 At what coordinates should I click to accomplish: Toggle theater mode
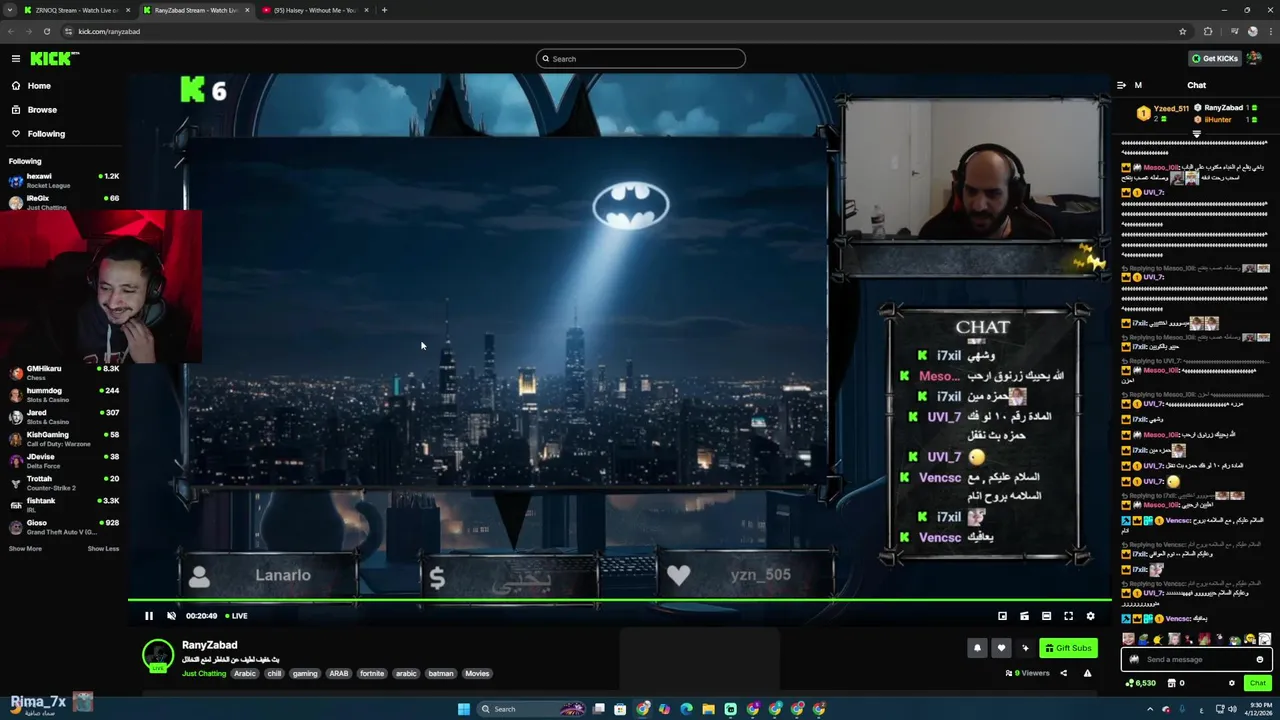tap(1046, 616)
